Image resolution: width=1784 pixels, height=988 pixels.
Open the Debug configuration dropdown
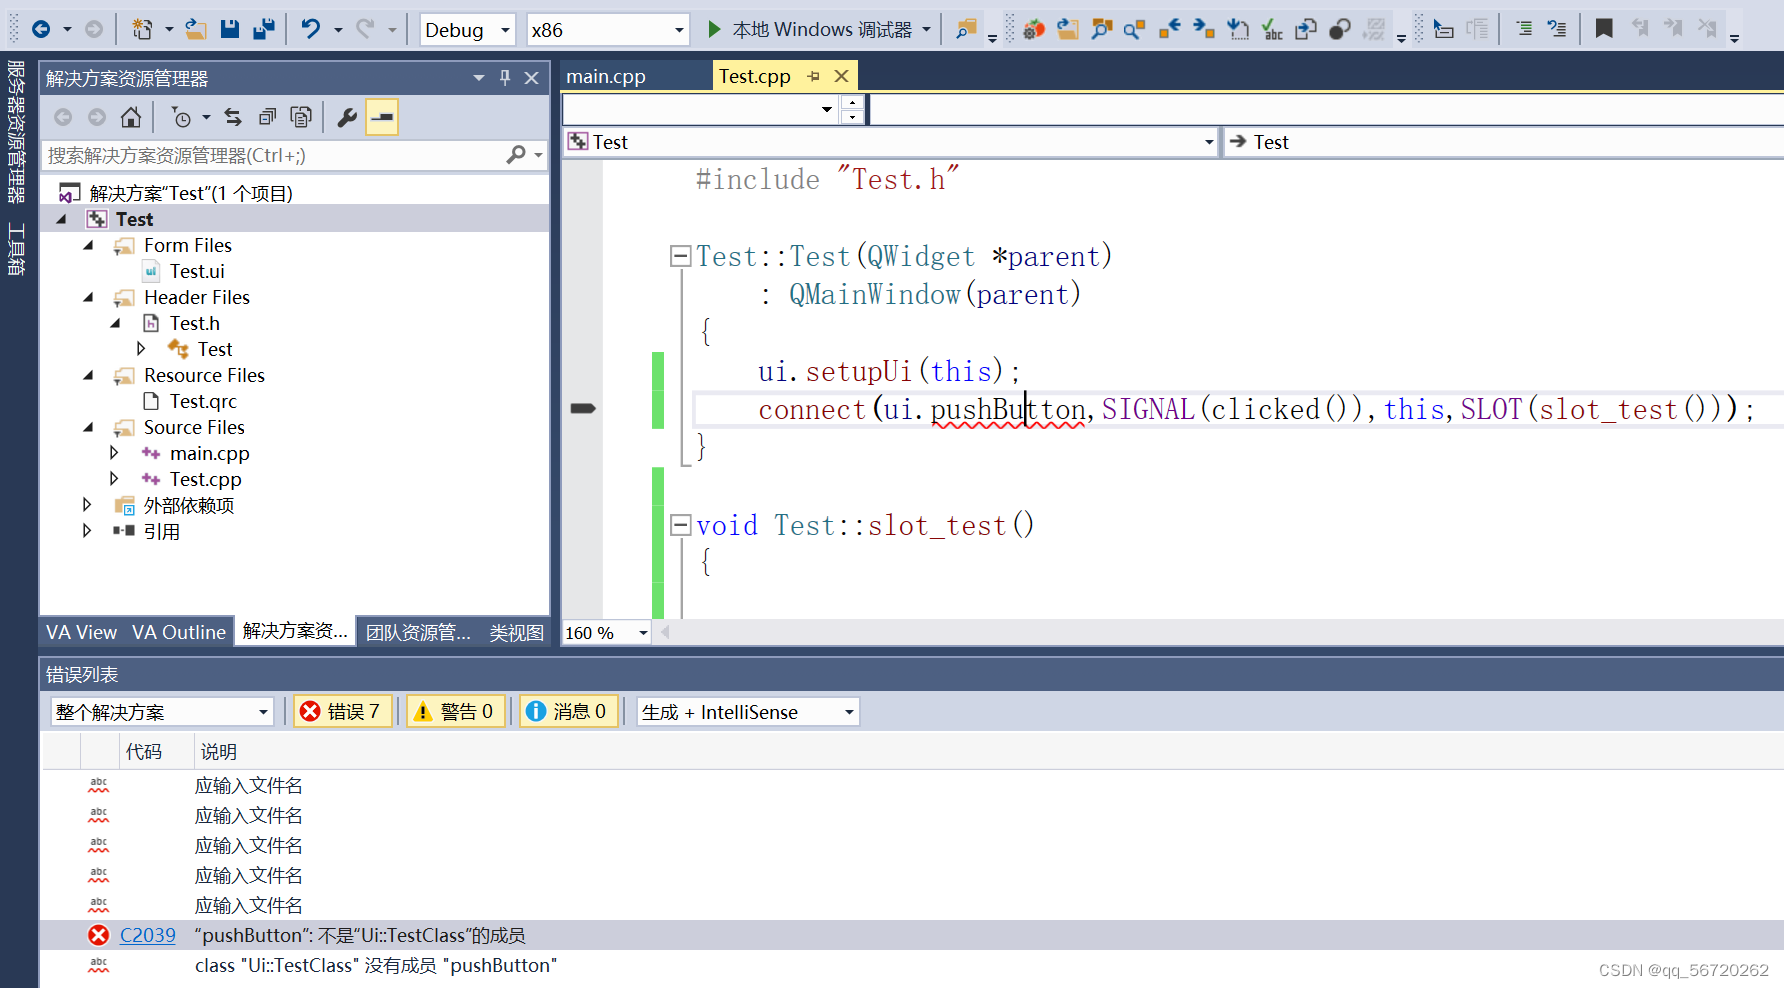(x=466, y=29)
